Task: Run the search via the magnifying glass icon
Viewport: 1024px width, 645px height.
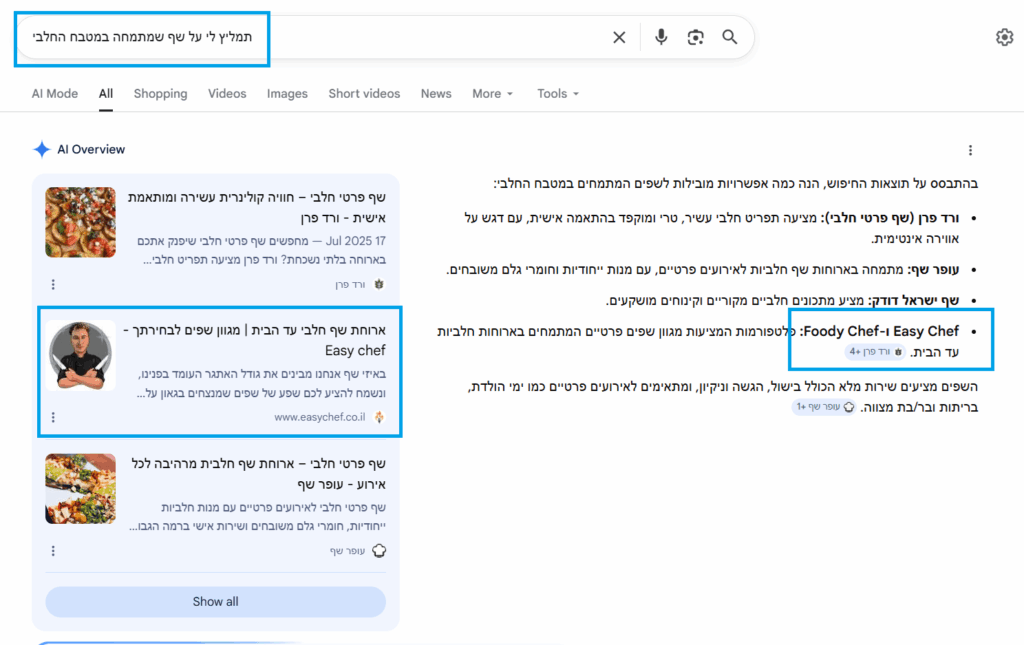Action: [729, 37]
